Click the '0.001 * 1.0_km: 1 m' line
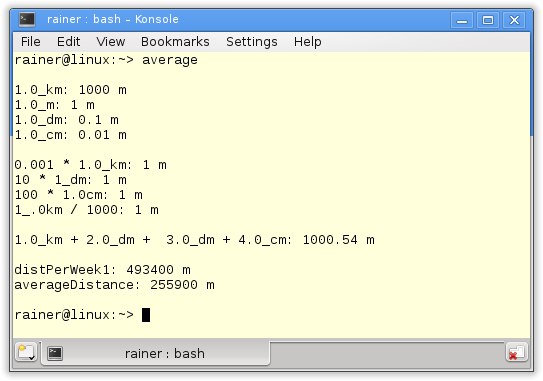Image resolution: width=543 pixels, height=381 pixels. click(x=91, y=165)
